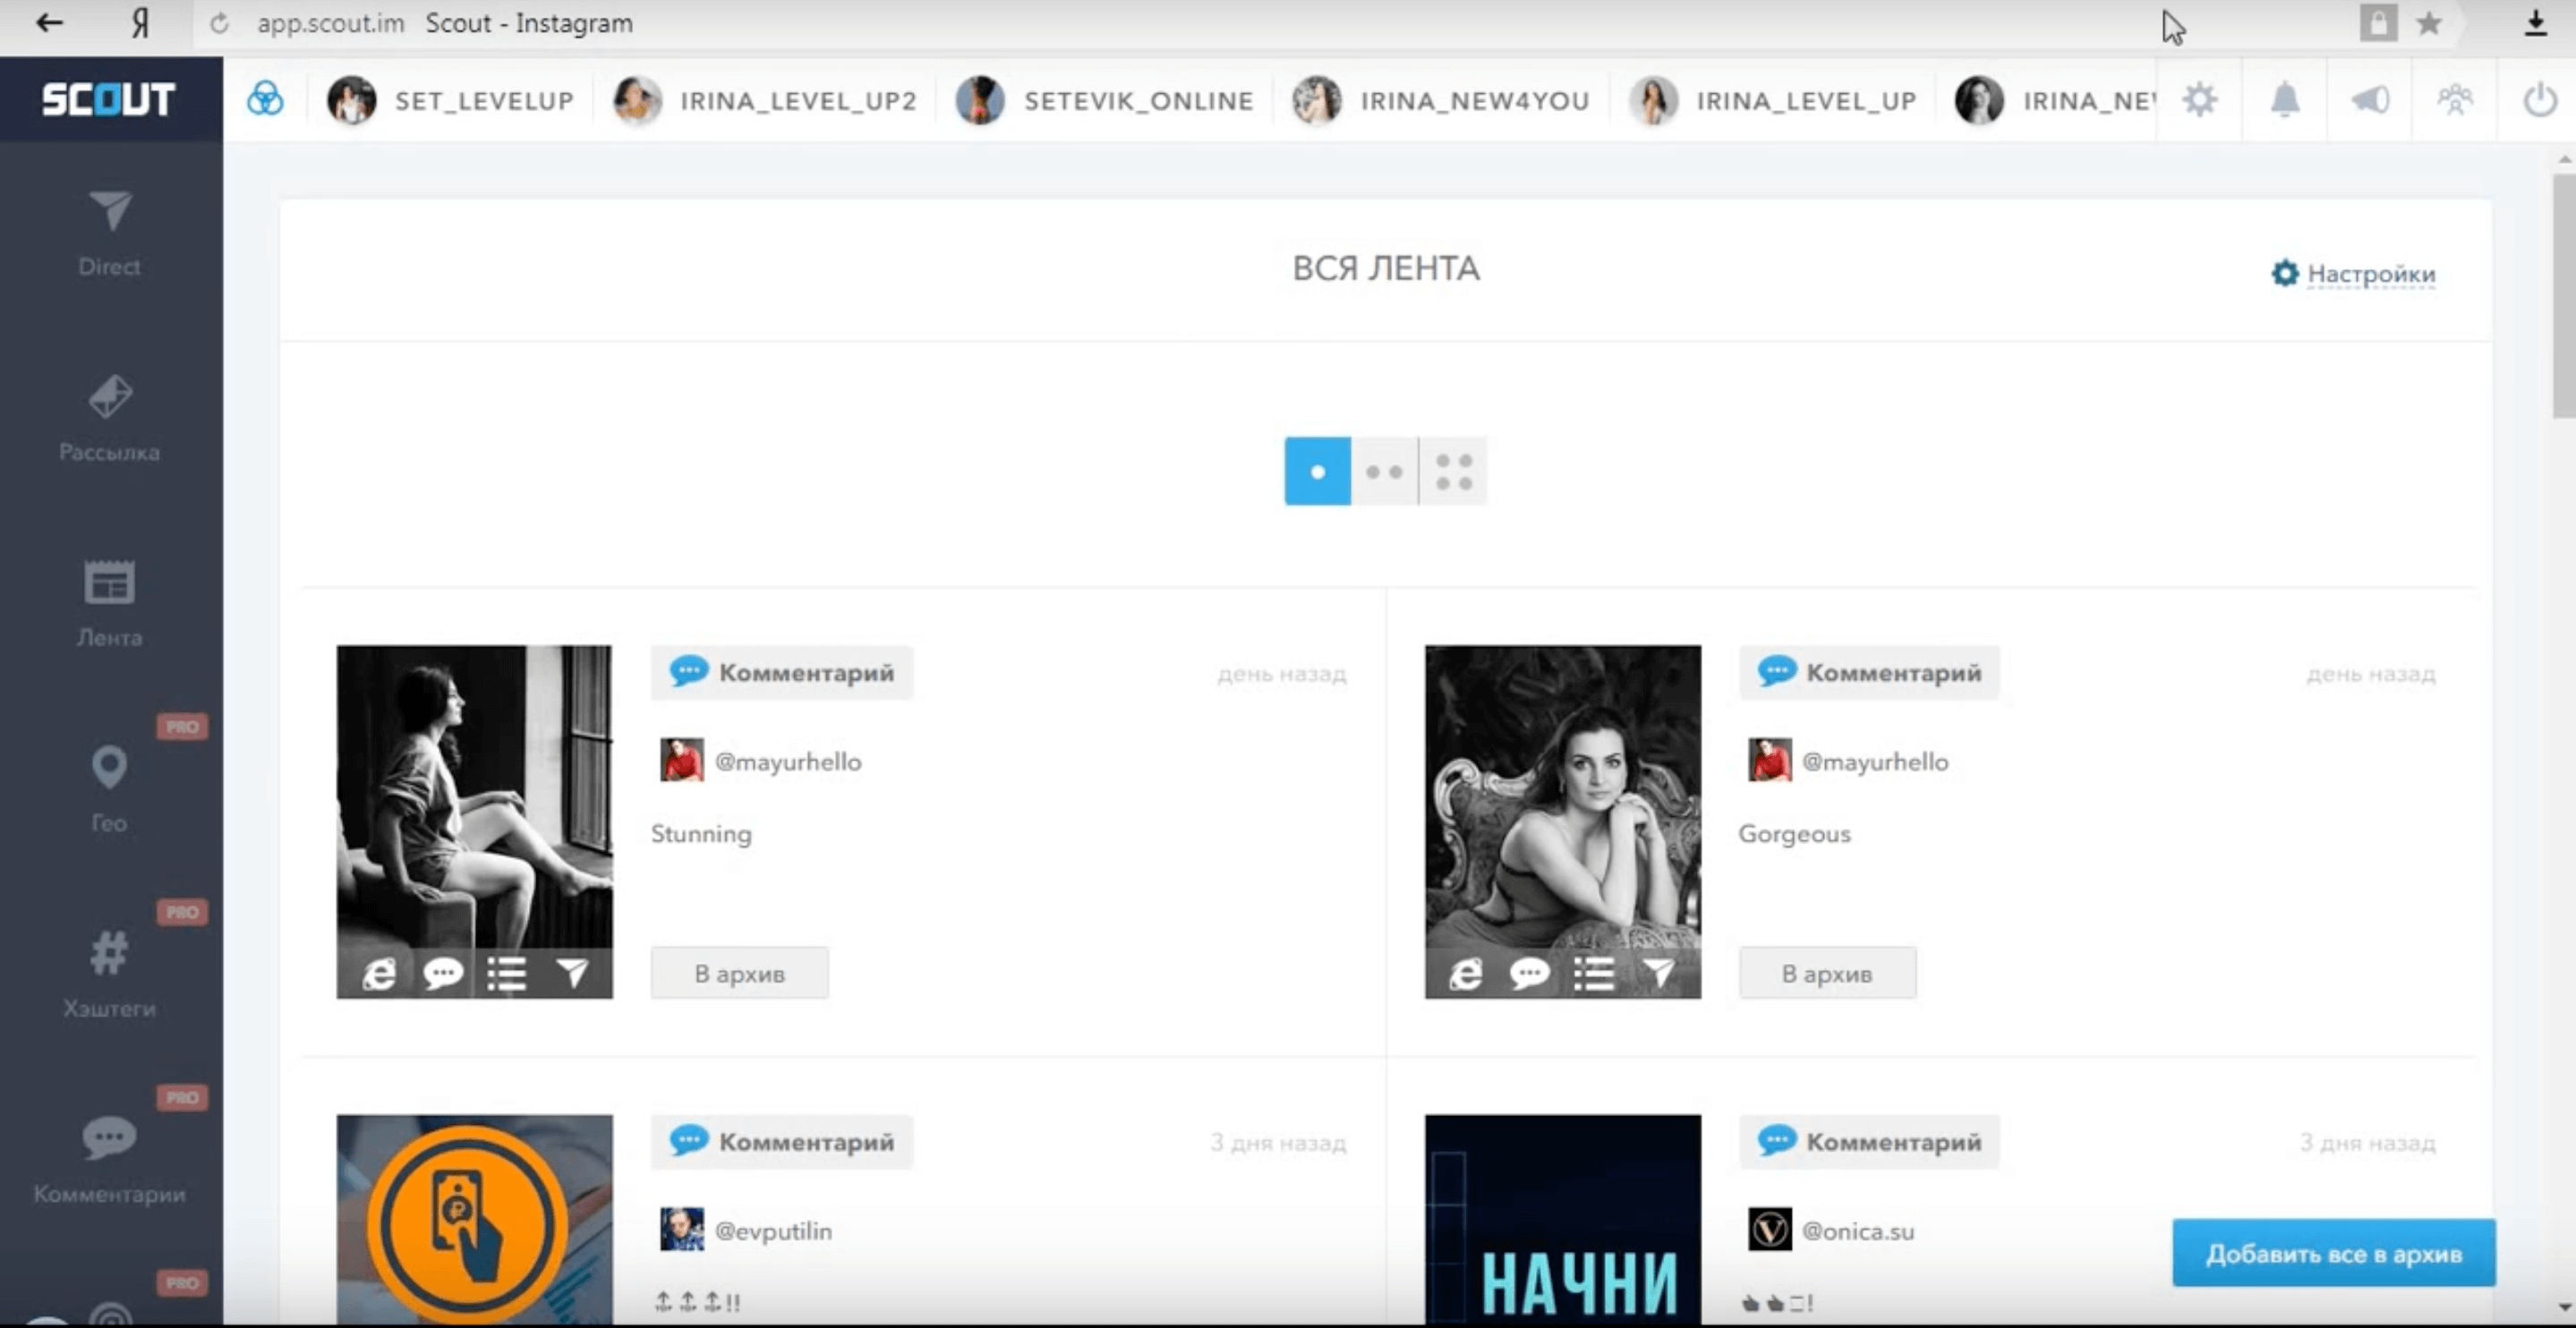Click list icon on Stunning post

coord(507,973)
